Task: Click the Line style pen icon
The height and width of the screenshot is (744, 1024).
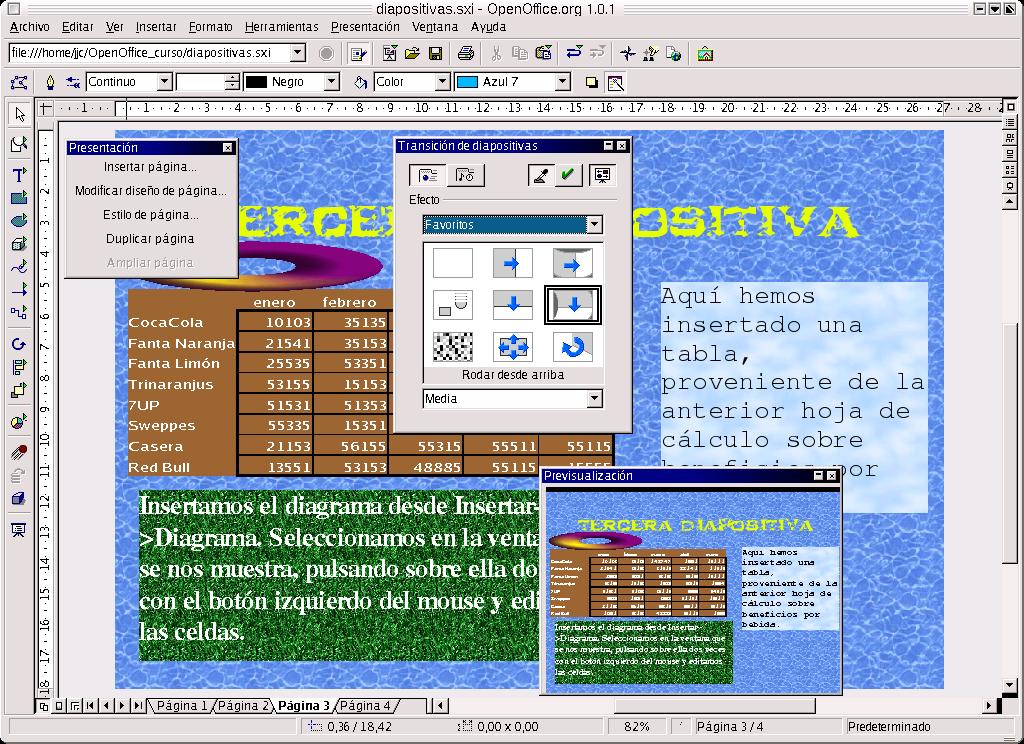Action: tap(50, 82)
